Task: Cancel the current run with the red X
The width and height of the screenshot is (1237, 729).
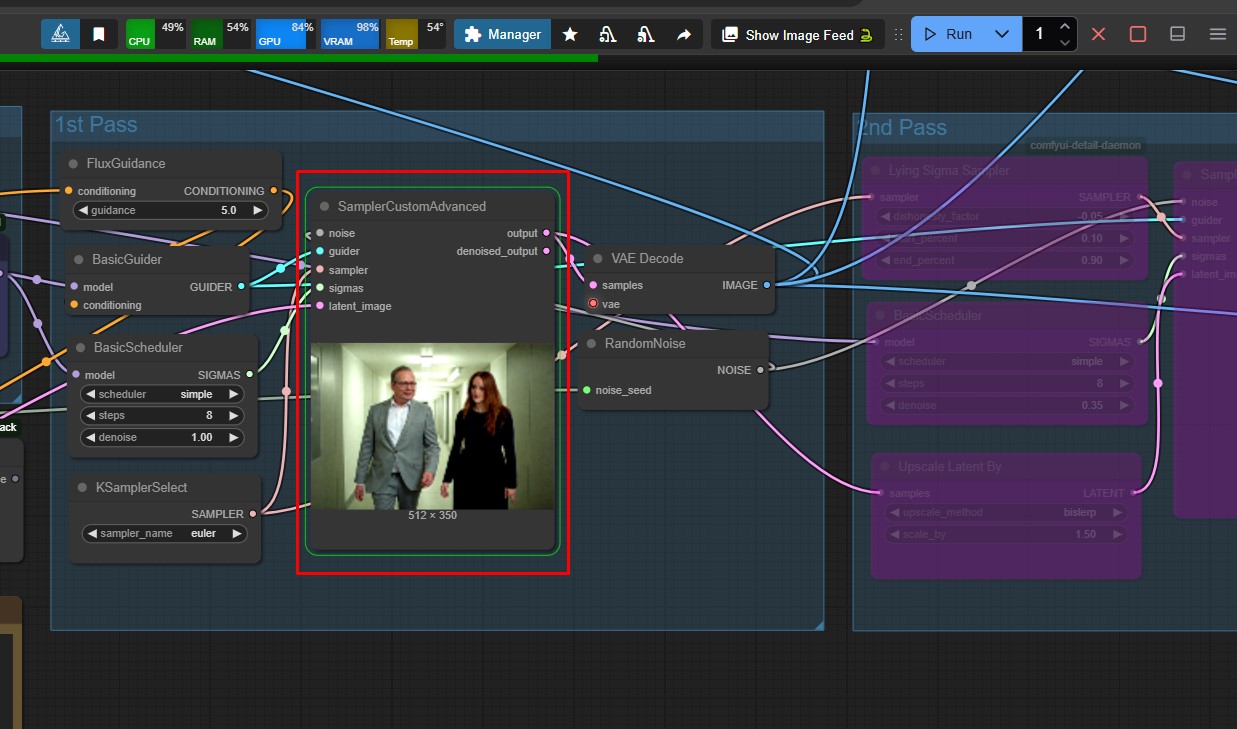Action: pos(1098,34)
